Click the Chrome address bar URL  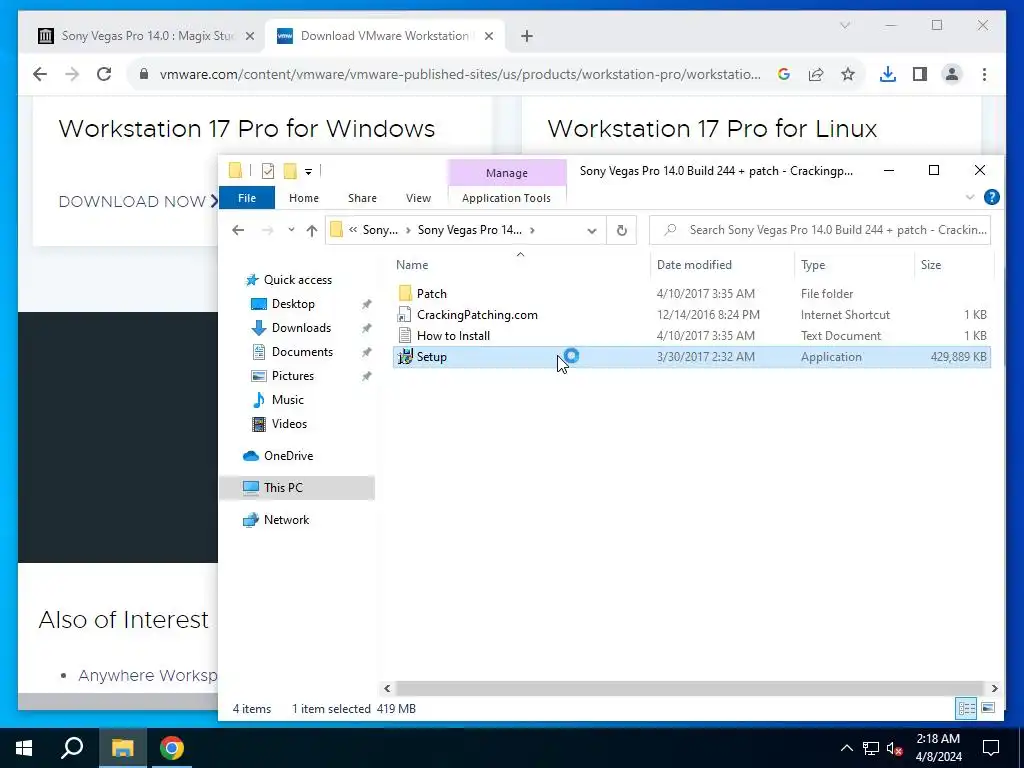click(460, 74)
